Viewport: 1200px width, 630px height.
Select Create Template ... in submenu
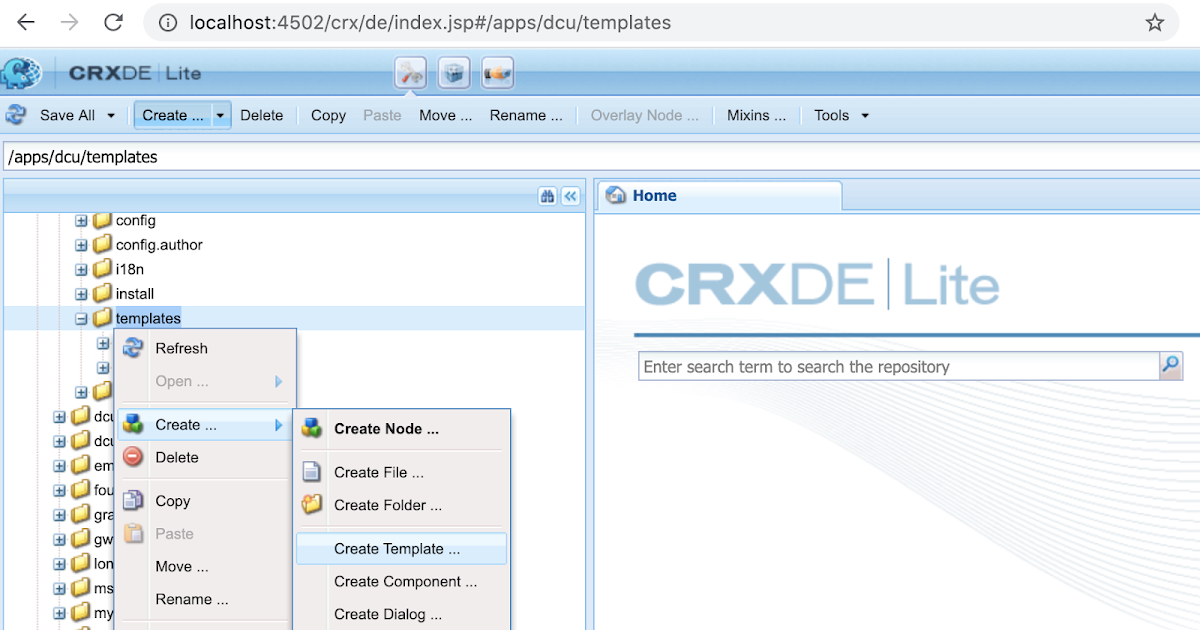pos(401,548)
